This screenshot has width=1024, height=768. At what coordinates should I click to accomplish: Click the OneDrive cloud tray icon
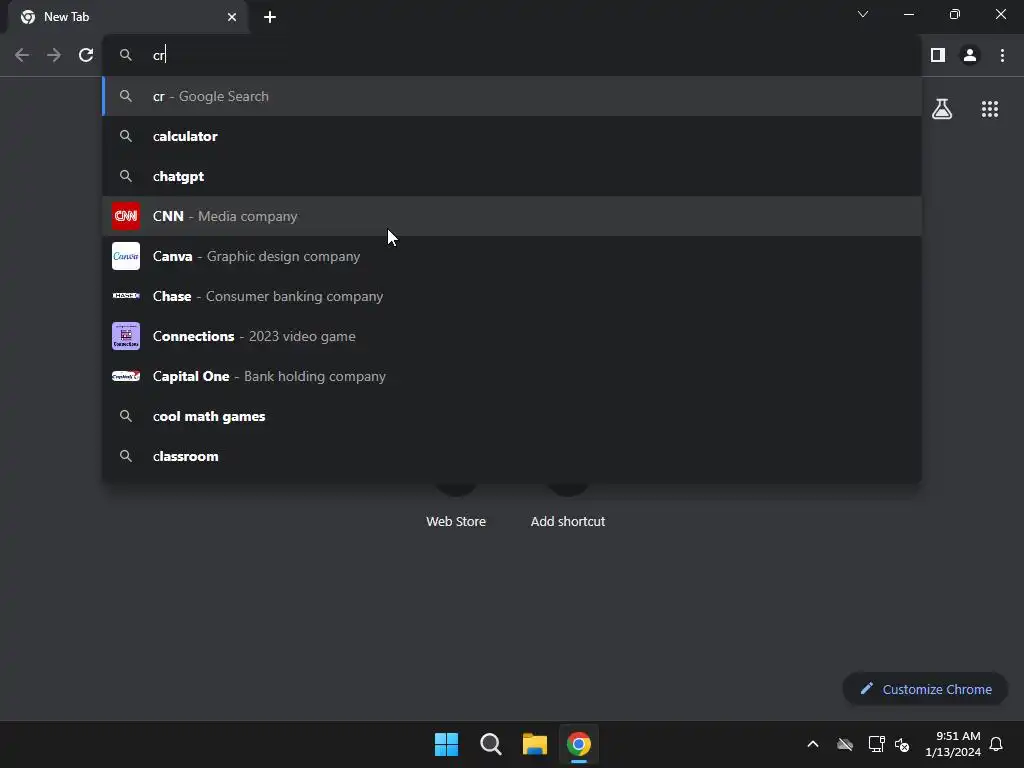click(x=845, y=744)
